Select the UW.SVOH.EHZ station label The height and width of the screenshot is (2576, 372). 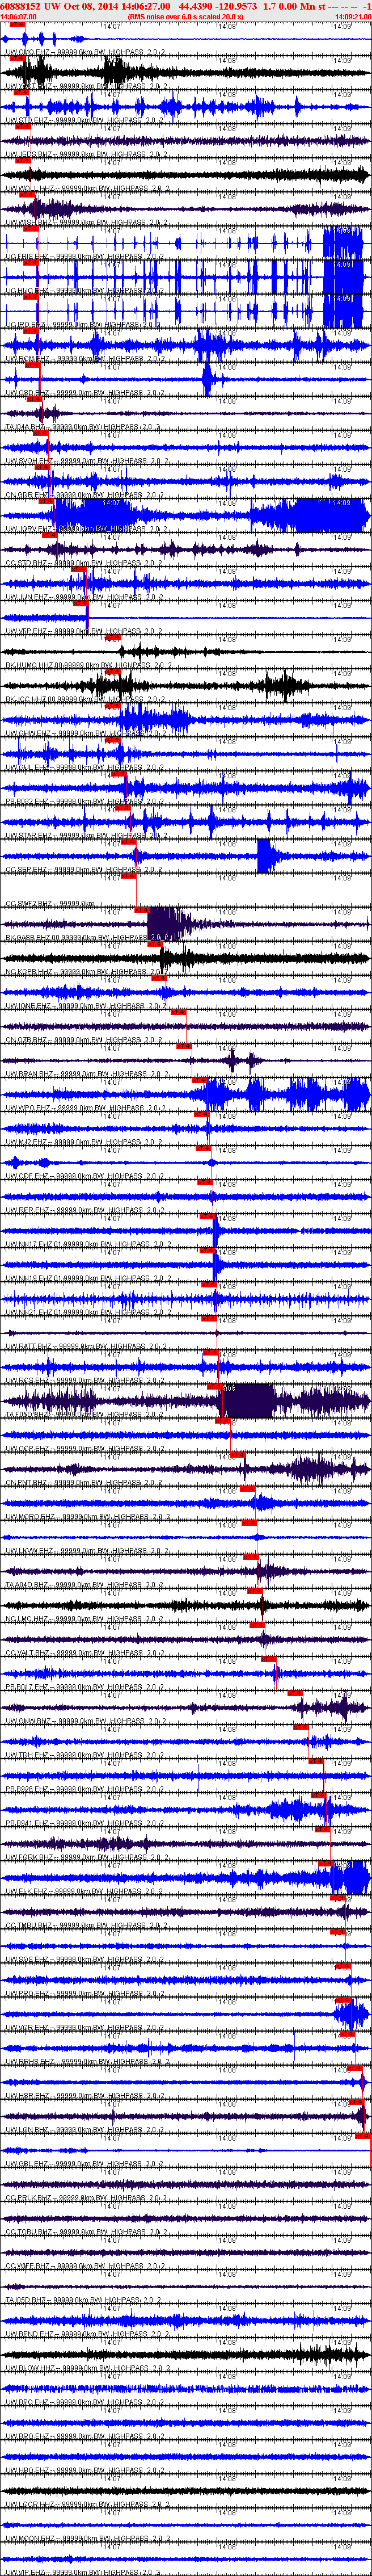coord(86,460)
